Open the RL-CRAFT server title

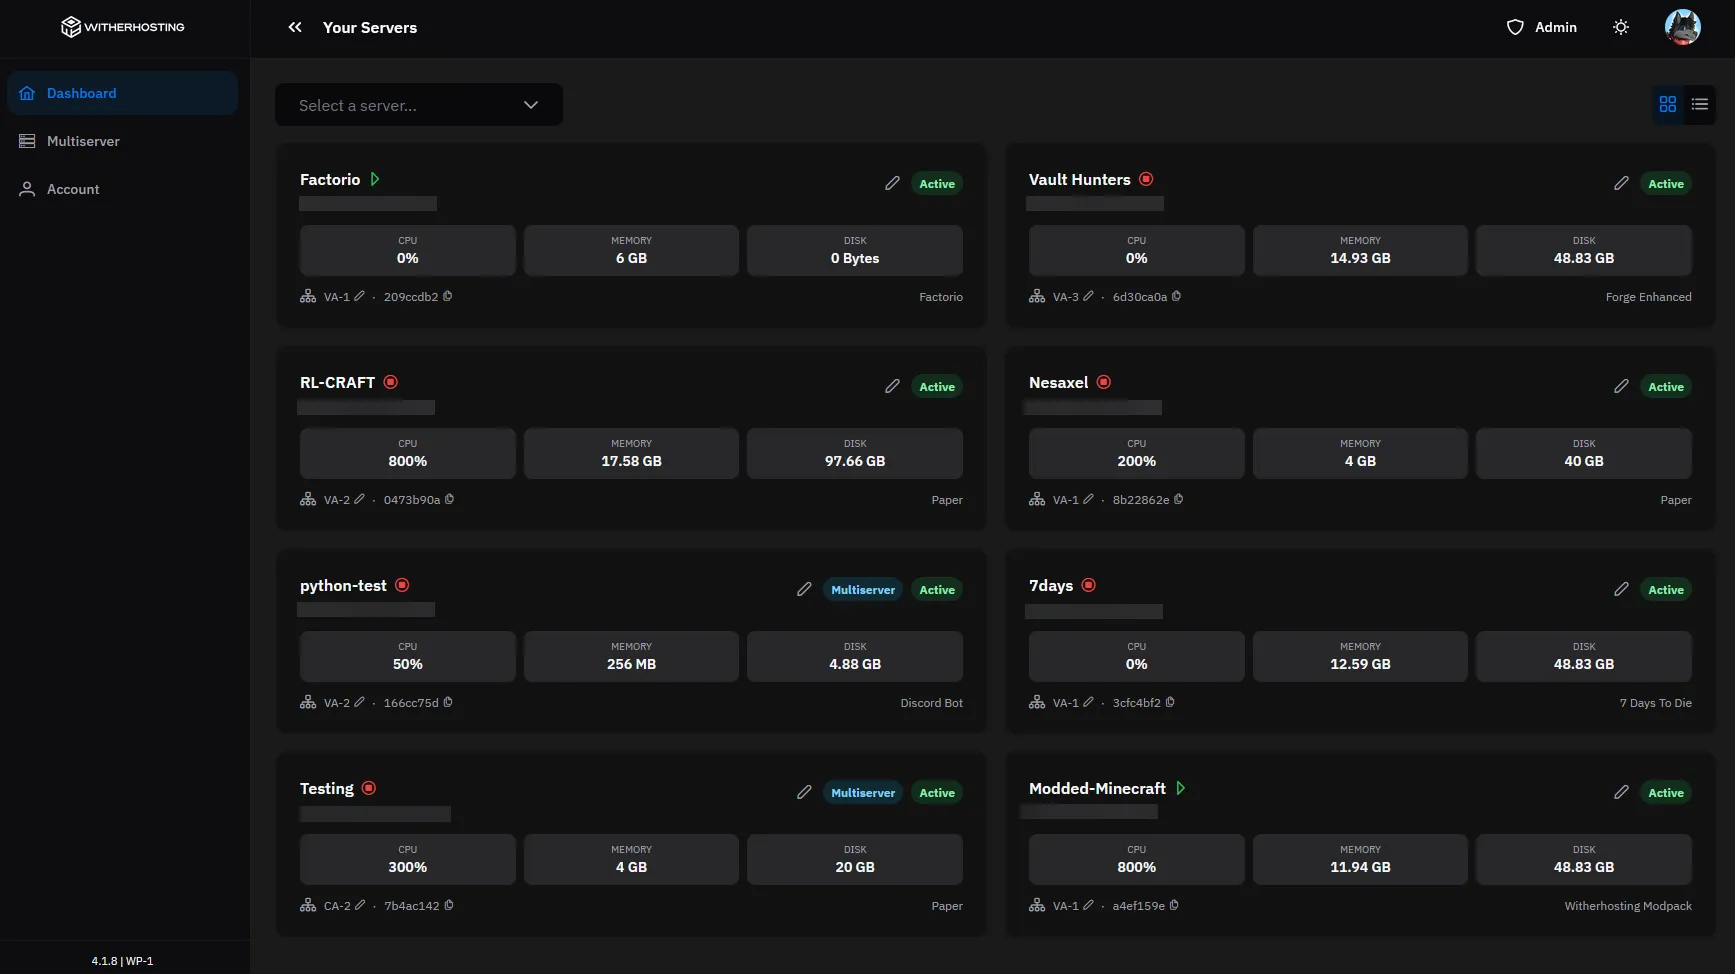tap(337, 382)
